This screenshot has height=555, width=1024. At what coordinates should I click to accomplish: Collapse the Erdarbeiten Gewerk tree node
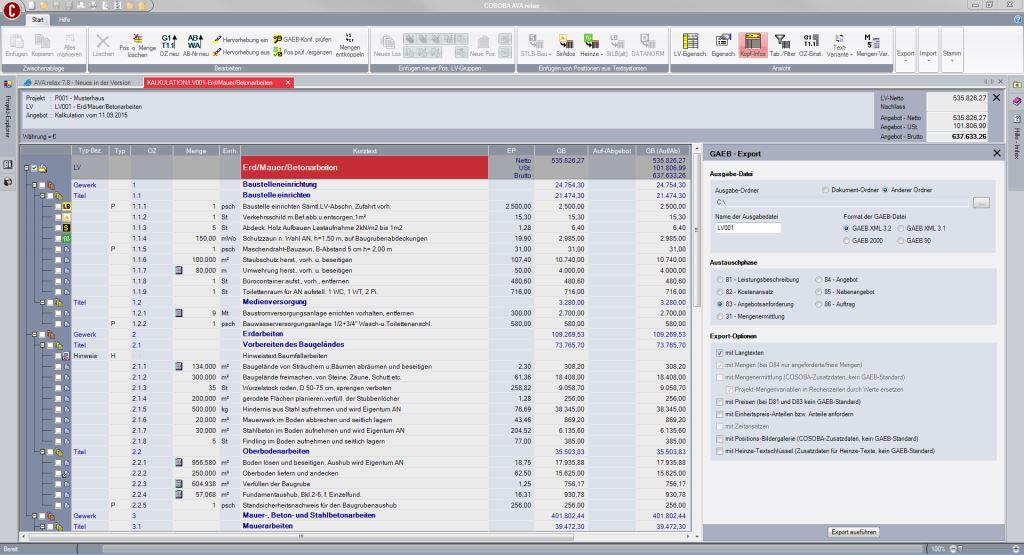(x=34, y=334)
